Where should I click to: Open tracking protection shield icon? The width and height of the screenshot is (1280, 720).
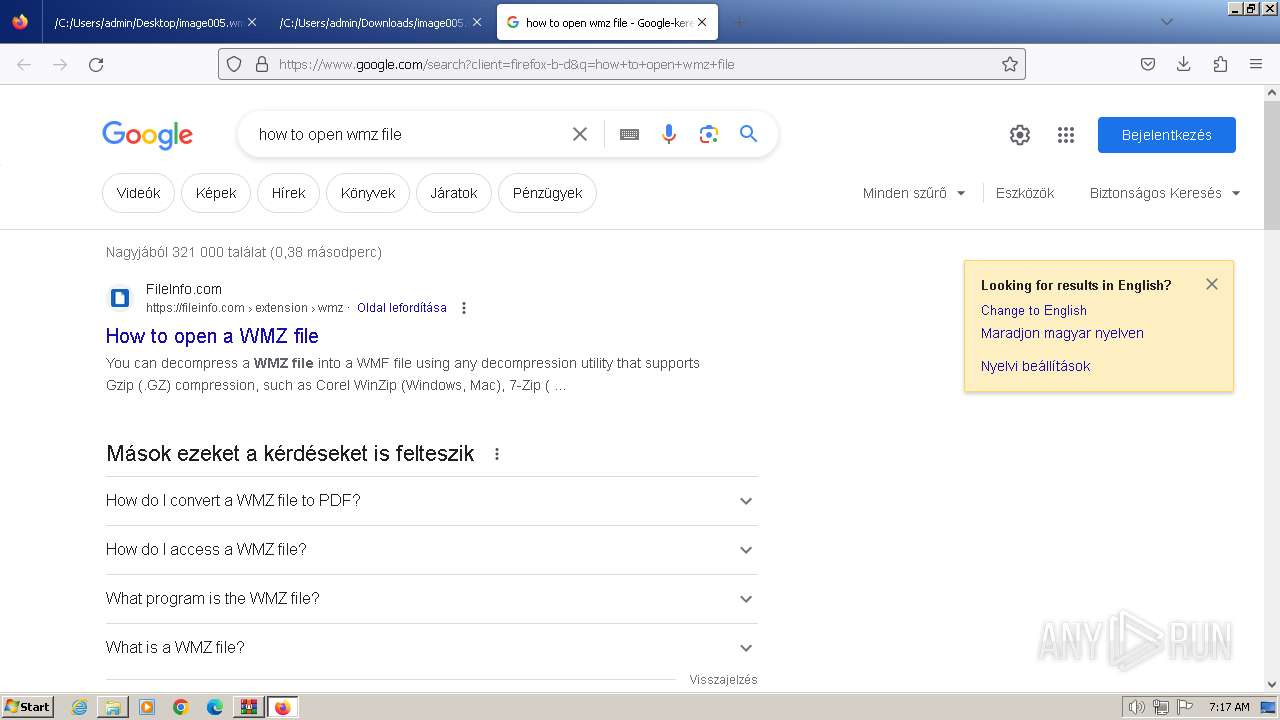coord(234,64)
